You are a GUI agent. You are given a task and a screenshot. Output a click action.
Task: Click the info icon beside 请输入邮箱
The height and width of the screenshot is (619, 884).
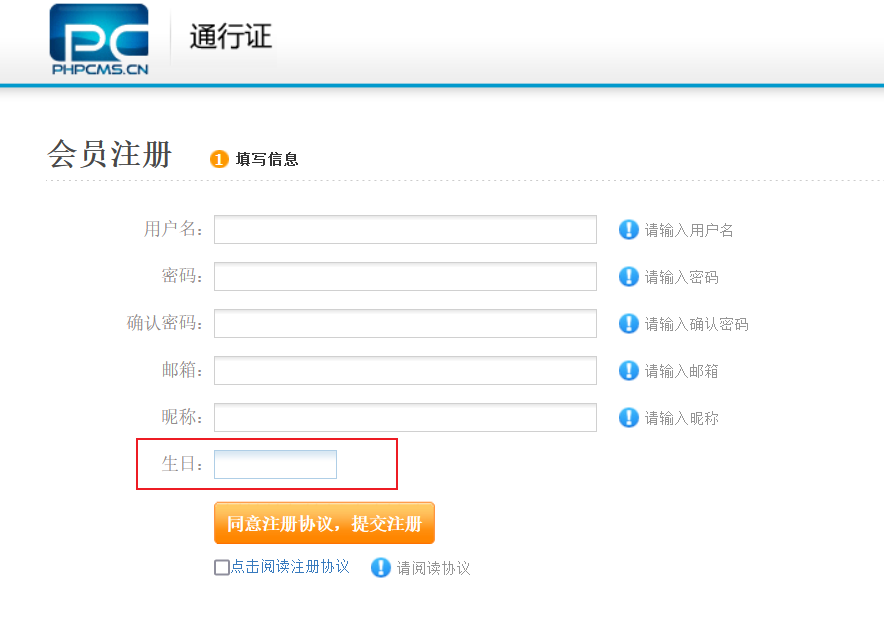(x=628, y=371)
